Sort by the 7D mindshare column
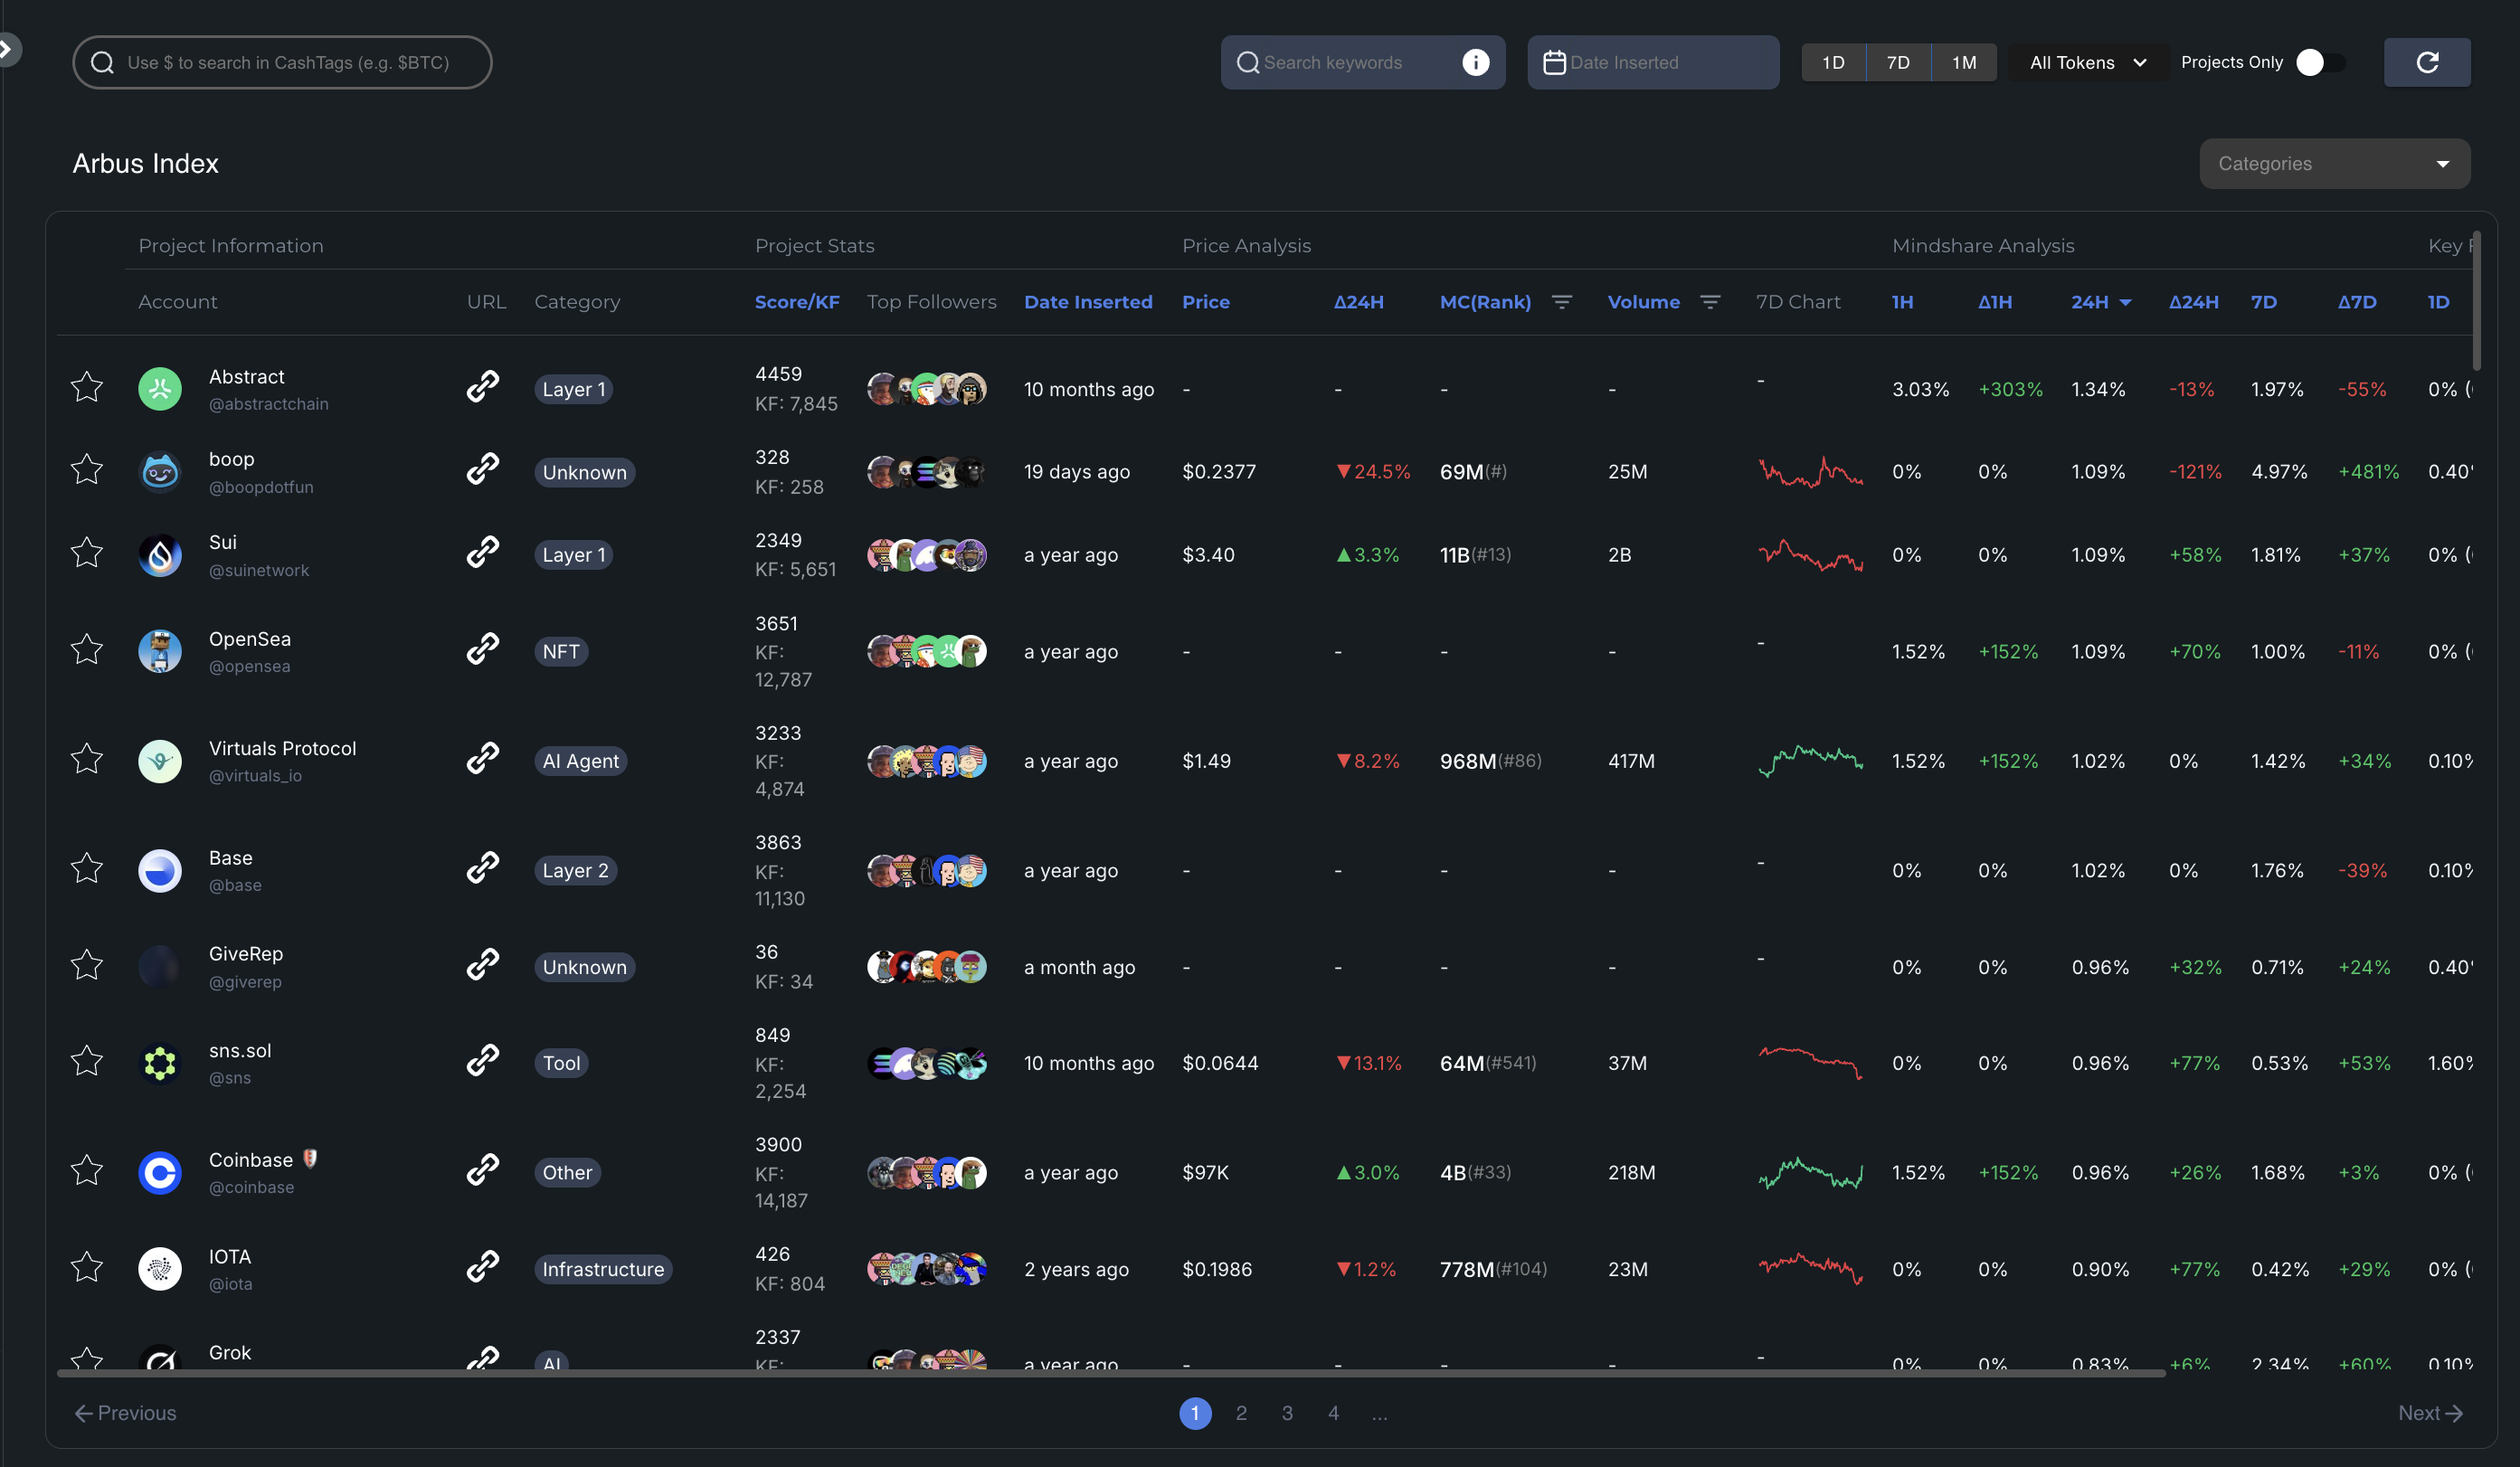This screenshot has width=2520, height=1467. point(2263,302)
